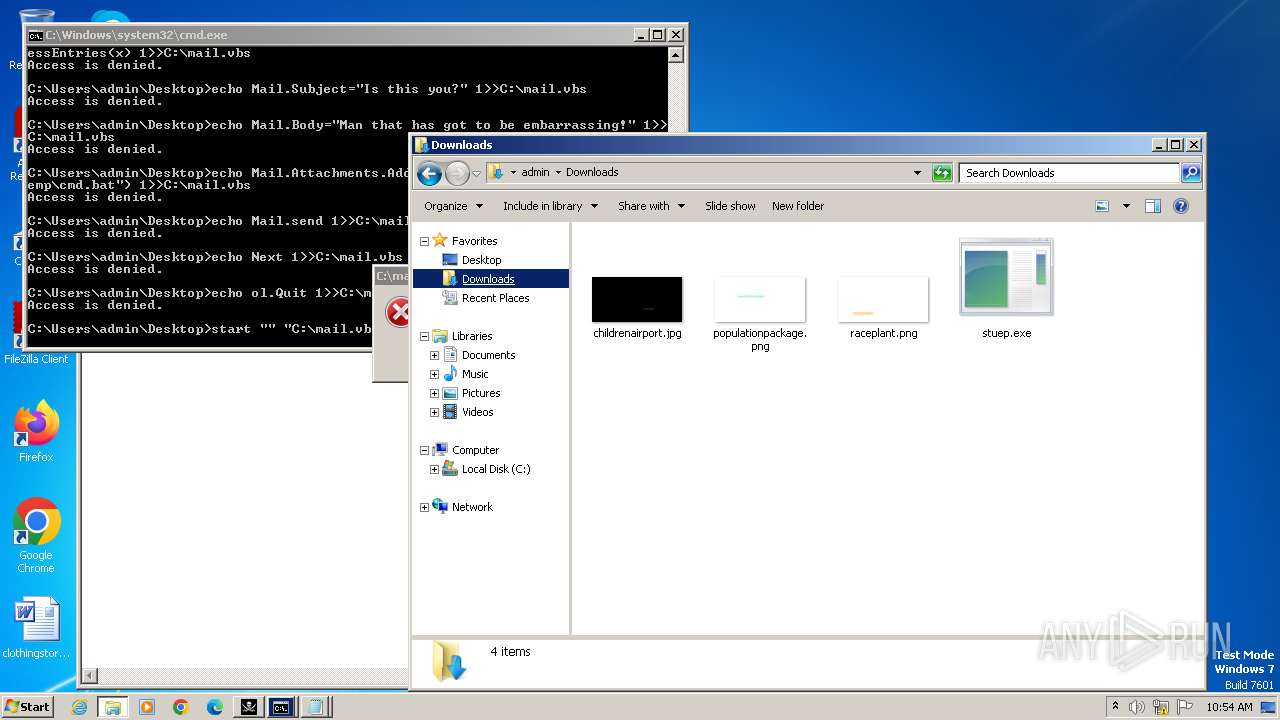Select Pictures library in tree
Image resolution: width=1280 pixels, height=720 pixels.
coord(481,393)
